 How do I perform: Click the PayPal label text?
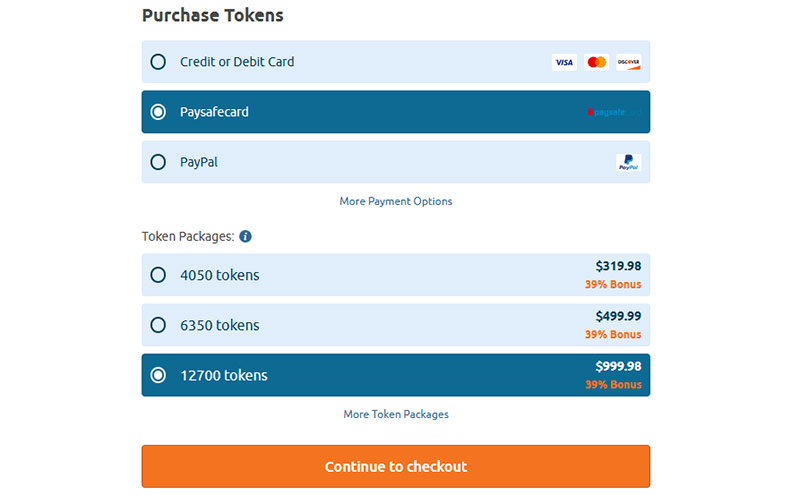point(199,162)
